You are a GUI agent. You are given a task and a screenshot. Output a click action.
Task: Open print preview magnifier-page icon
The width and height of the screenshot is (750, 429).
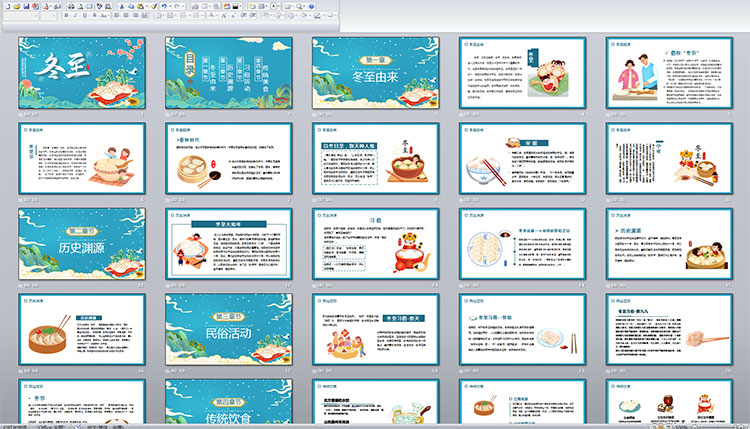[80, 6]
